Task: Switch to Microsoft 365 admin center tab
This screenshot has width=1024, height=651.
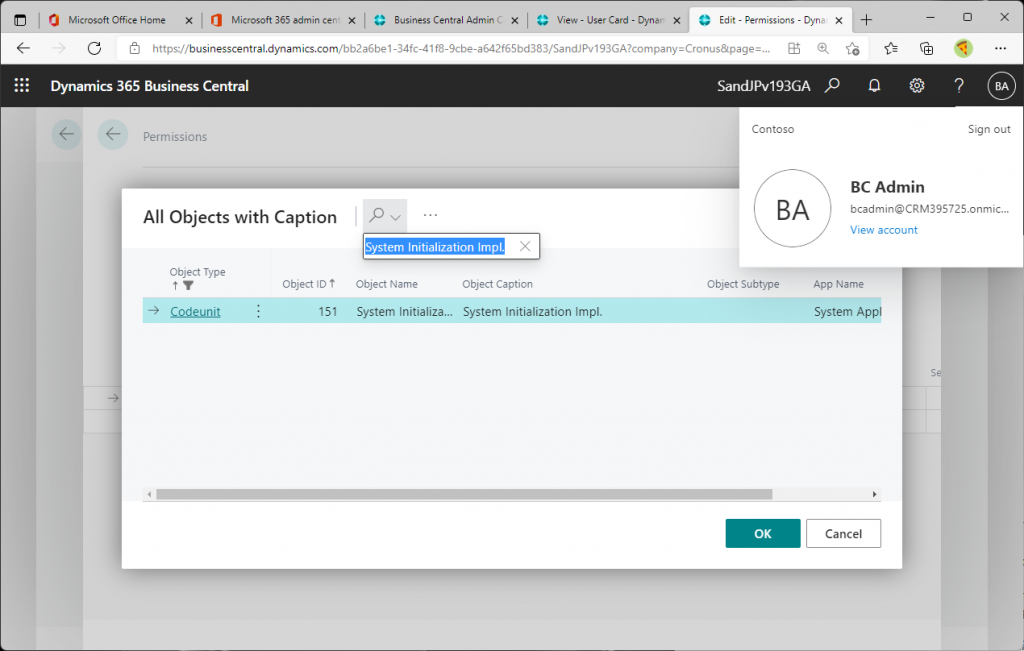Action: pos(285,20)
